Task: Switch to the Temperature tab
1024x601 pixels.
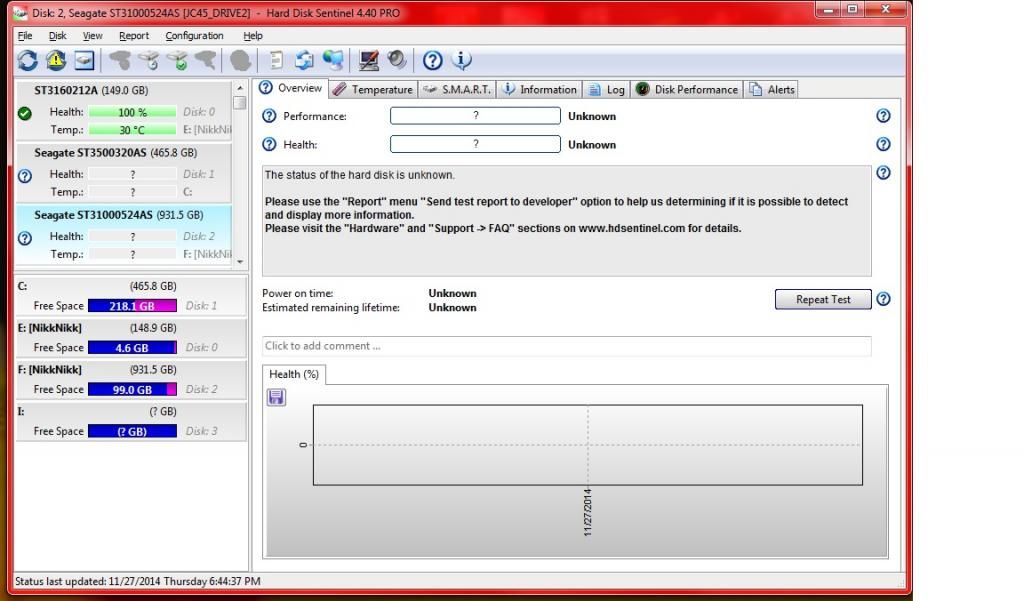Action: [373, 89]
